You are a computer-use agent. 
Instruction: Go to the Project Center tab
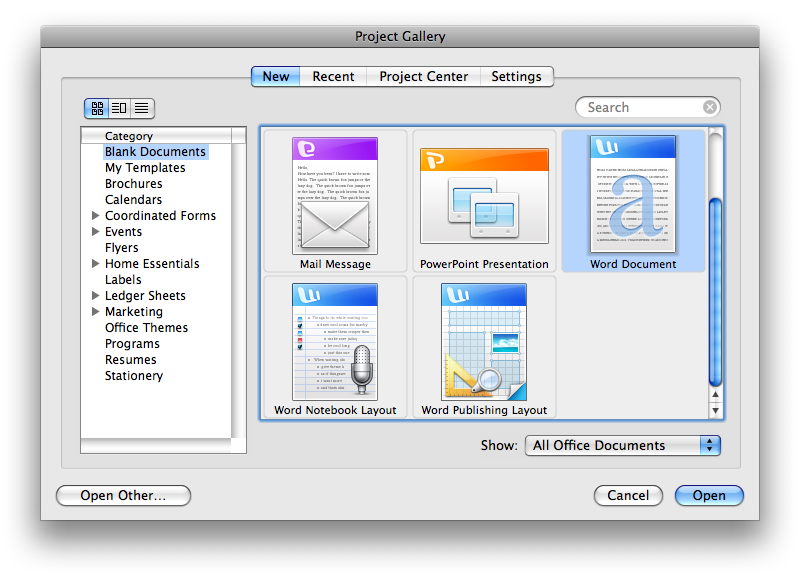(422, 76)
